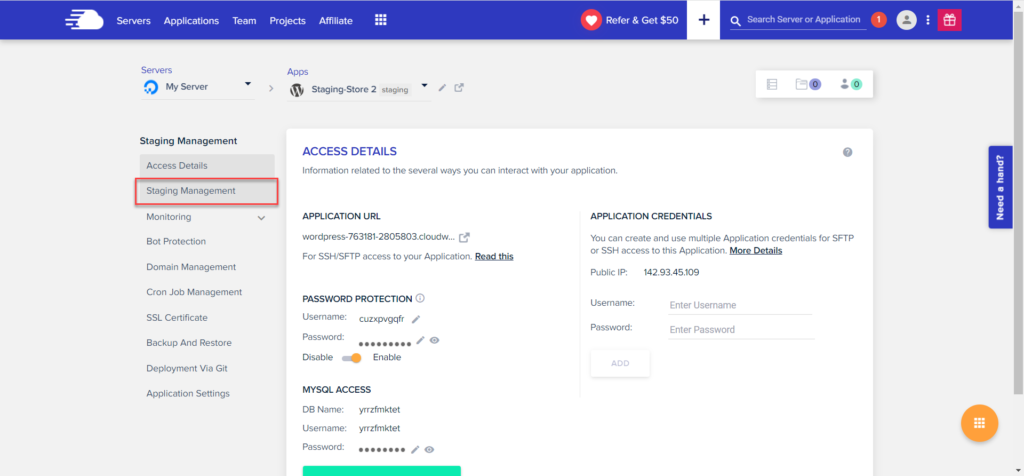Click Refer & Get $50
The width and height of the screenshot is (1024, 476).
tap(642, 21)
